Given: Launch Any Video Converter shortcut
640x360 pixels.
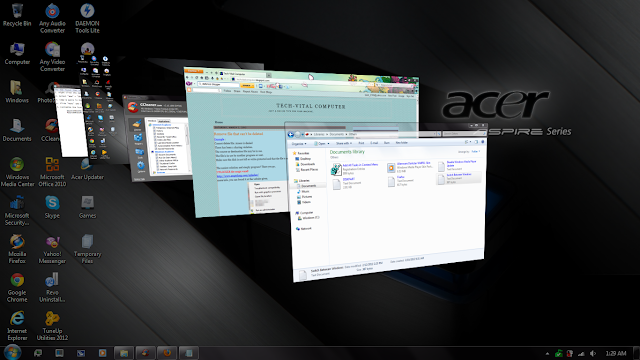Looking at the screenshot, I should [x=52, y=57].
